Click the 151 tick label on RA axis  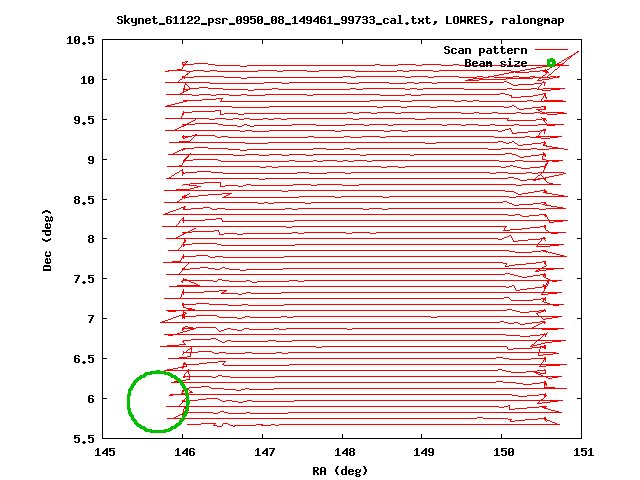coord(583,453)
